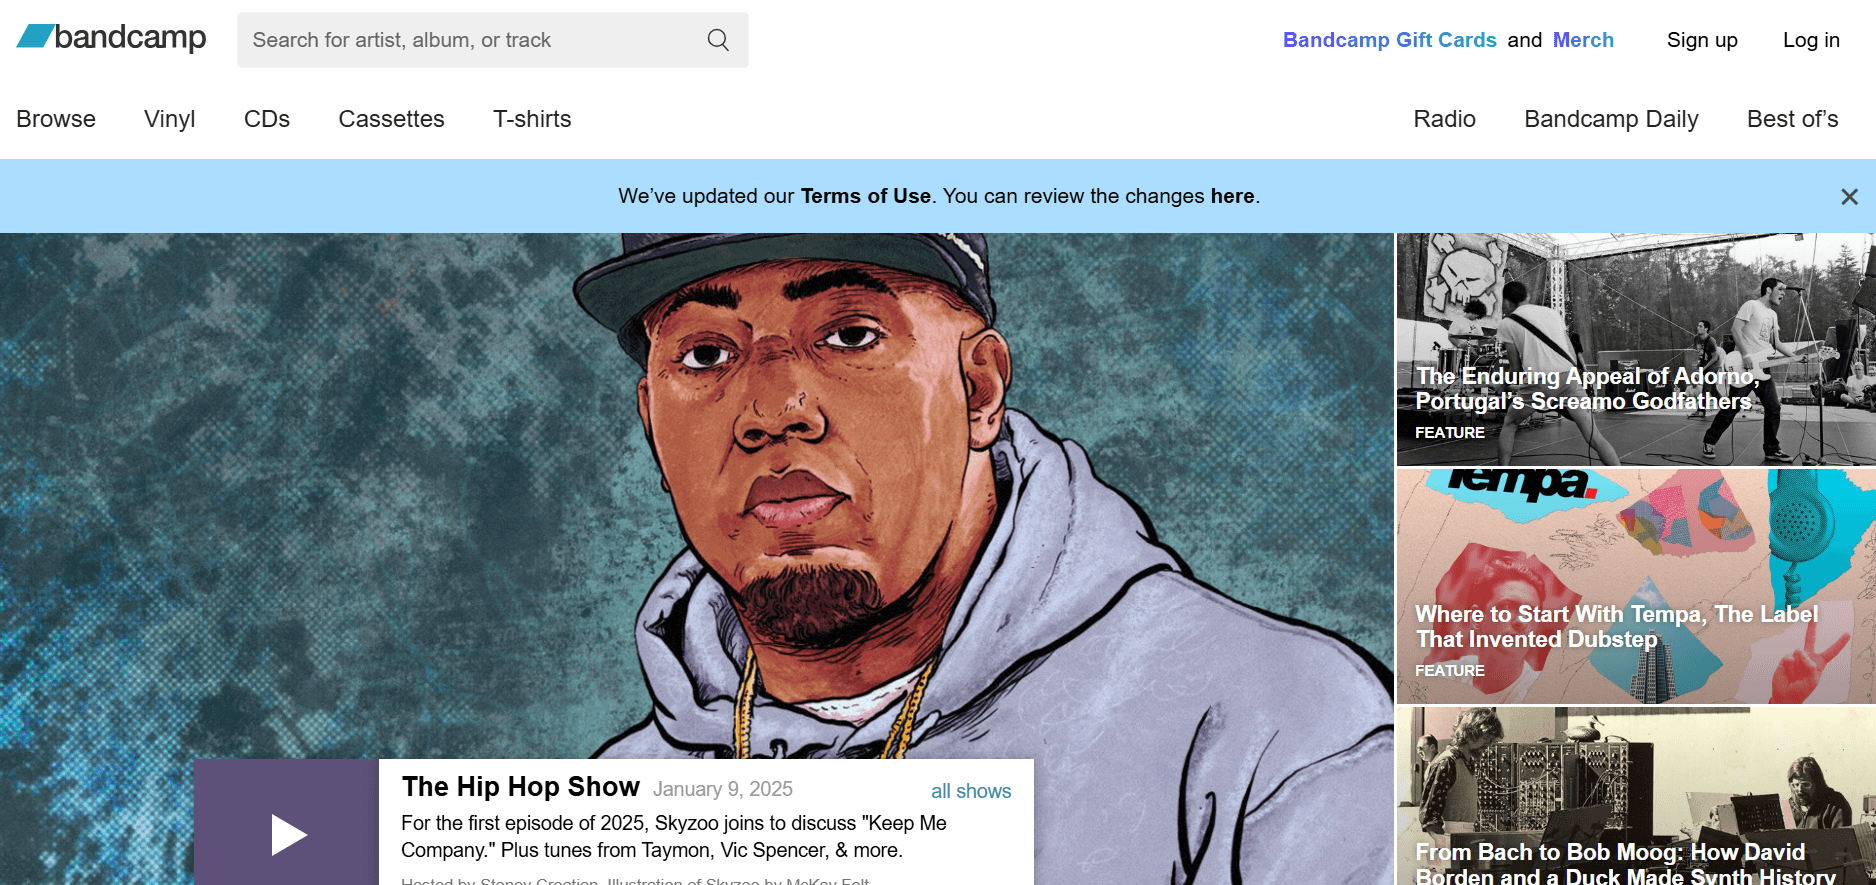Viewport: 1876px width, 885px height.
Task: Open the Best of's page
Action: coord(1792,119)
